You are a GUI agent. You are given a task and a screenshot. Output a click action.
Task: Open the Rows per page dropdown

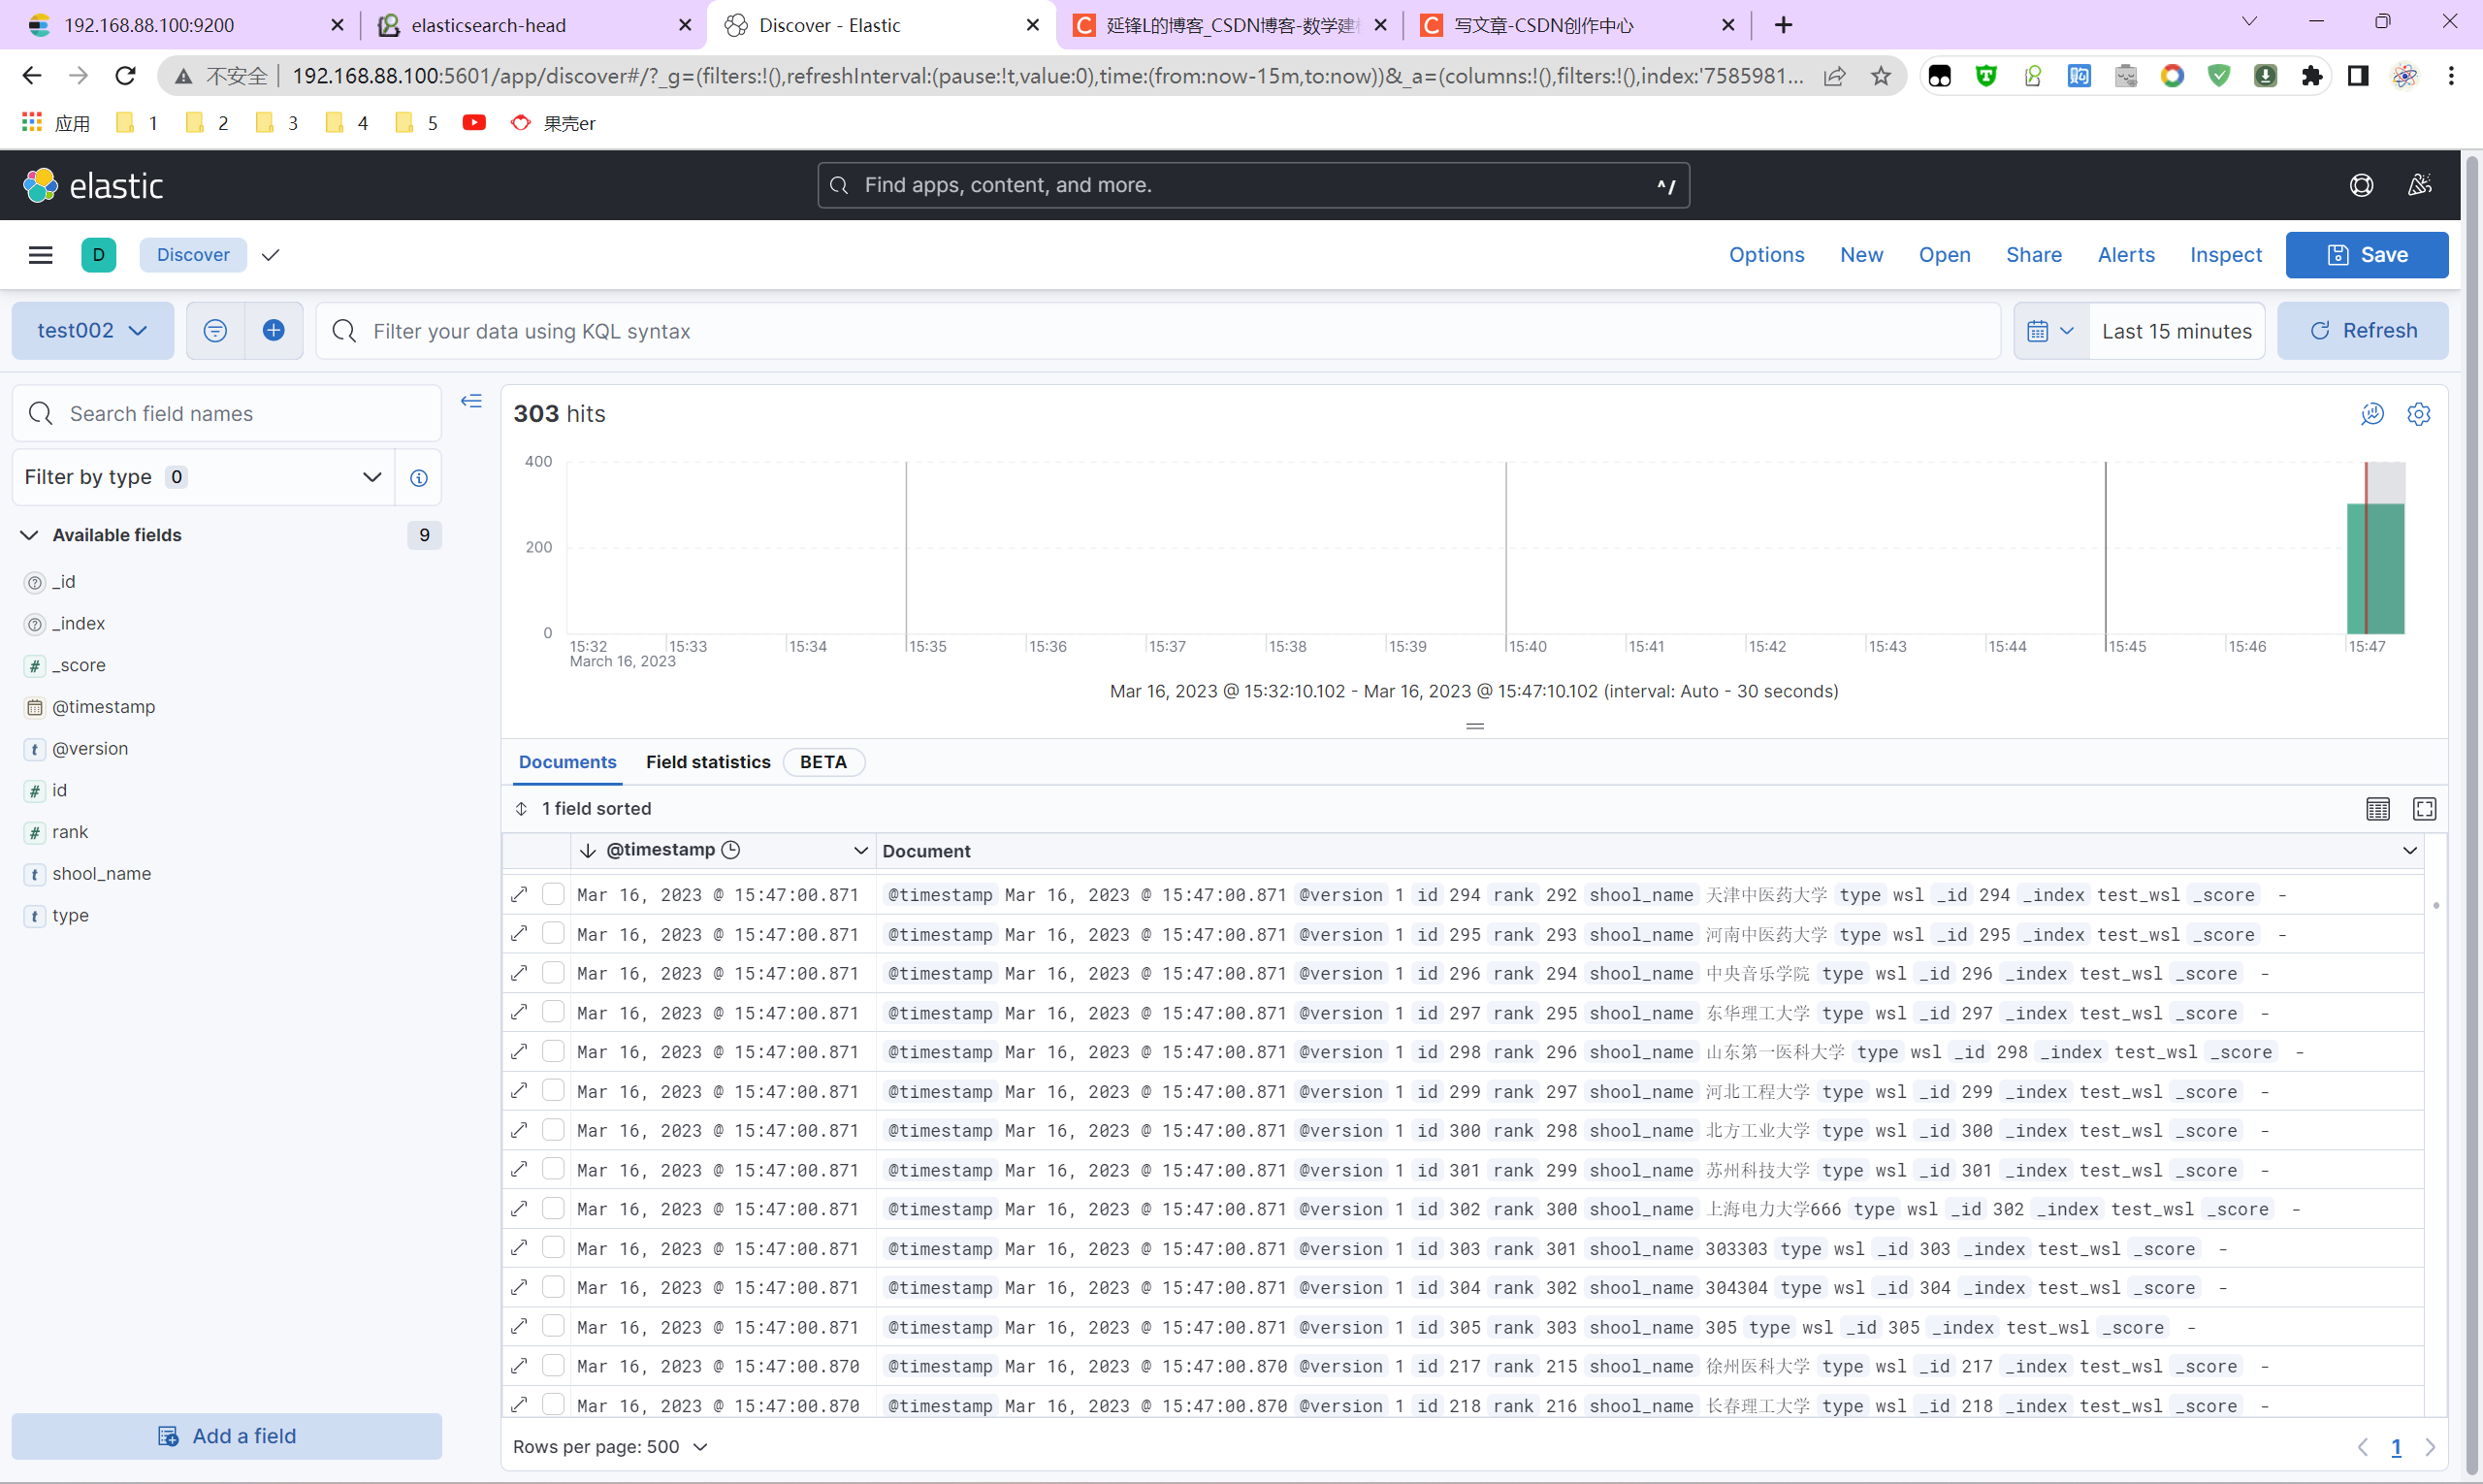(x=610, y=1446)
